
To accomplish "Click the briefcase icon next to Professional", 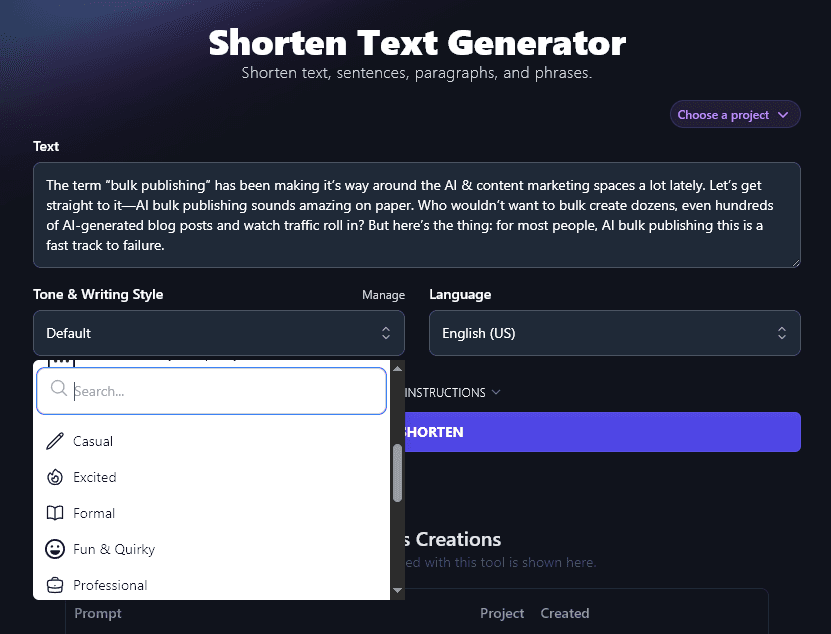I will click(x=55, y=585).
